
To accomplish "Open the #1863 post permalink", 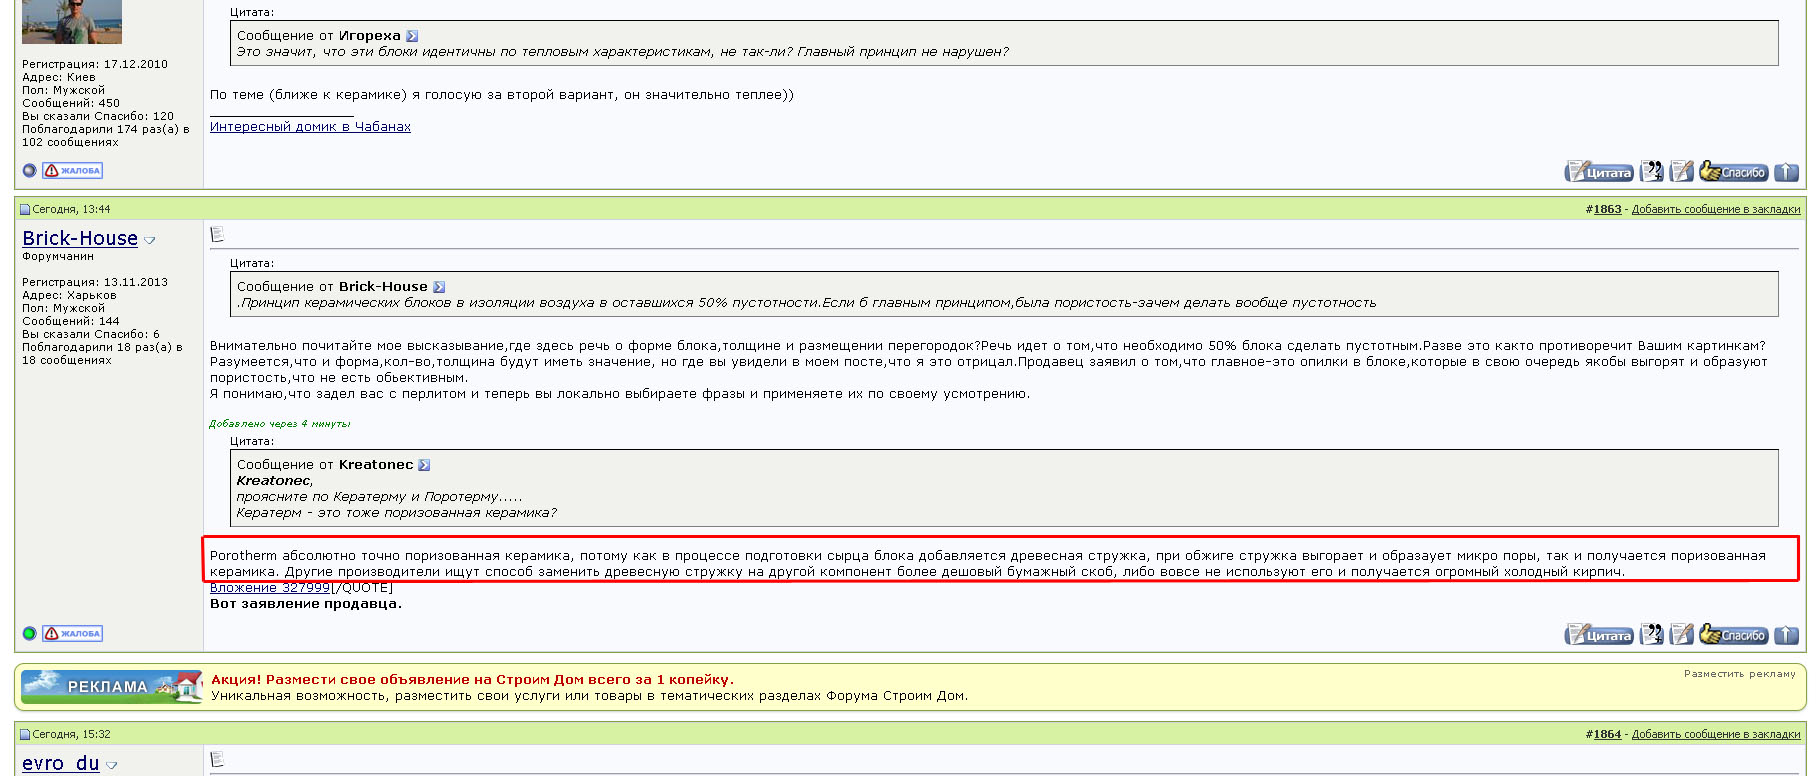I will [1607, 209].
